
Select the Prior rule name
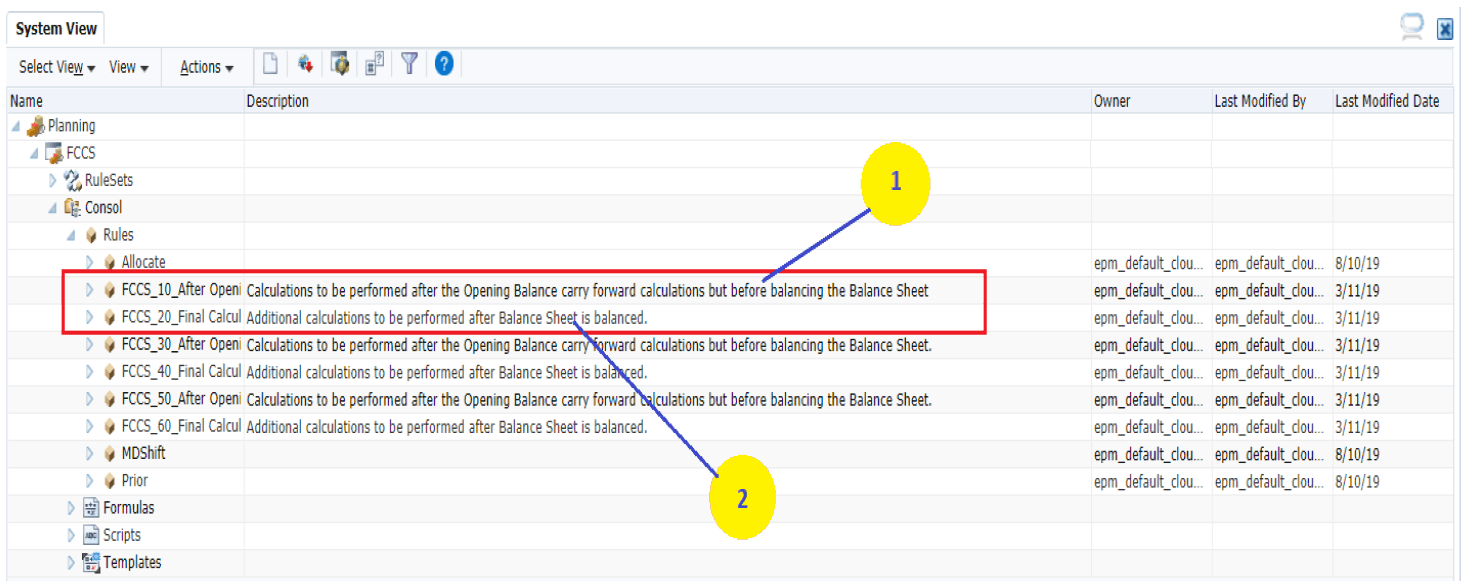pyautogui.click(x=135, y=481)
